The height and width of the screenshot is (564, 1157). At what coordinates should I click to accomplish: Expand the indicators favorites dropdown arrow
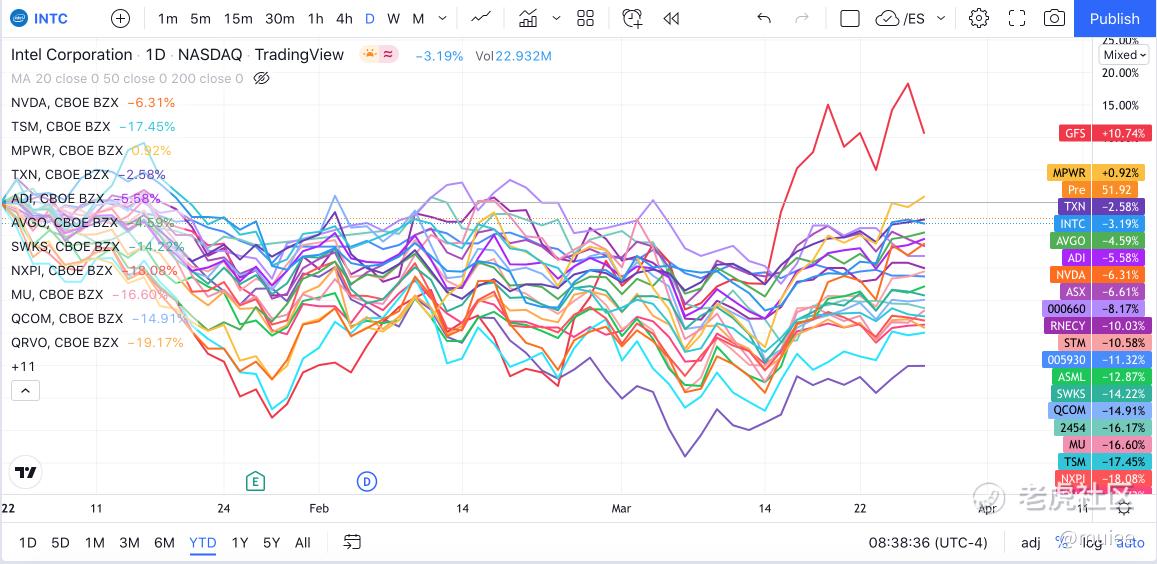click(556, 18)
